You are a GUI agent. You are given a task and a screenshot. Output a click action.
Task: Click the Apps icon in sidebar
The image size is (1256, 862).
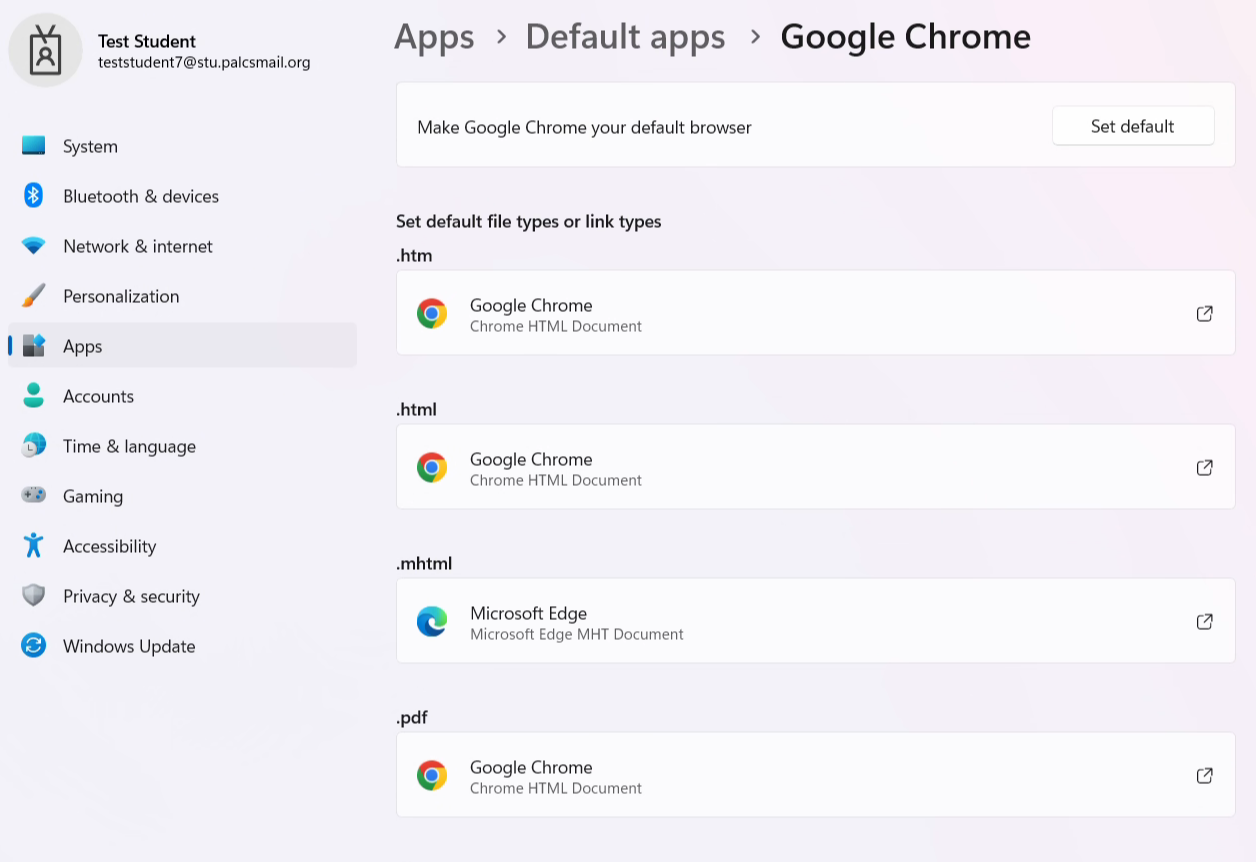click(x=34, y=346)
